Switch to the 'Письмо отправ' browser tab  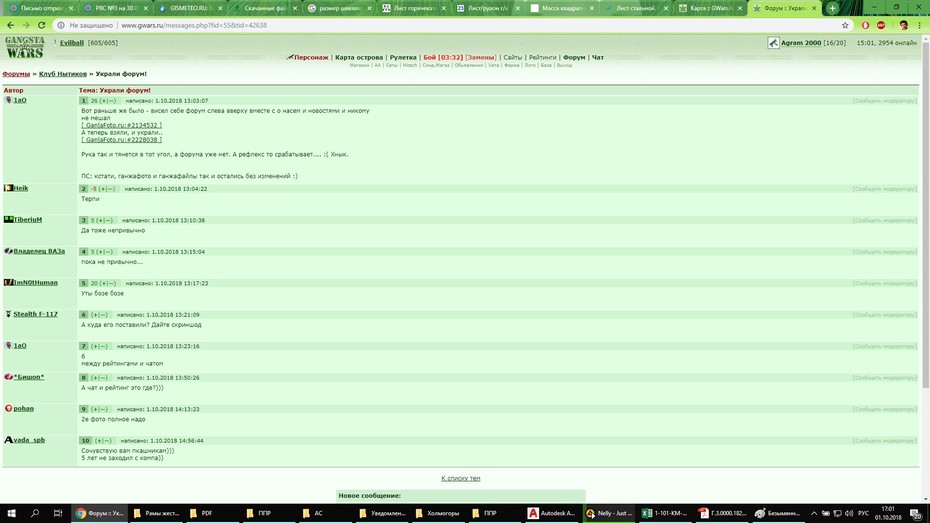[41, 8]
